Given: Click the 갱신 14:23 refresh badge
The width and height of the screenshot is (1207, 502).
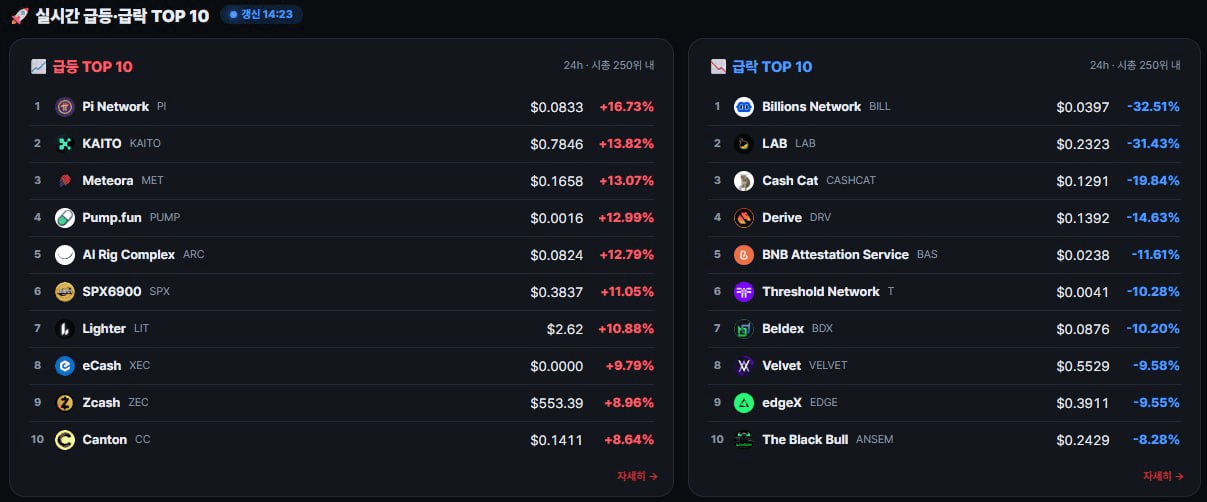Looking at the screenshot, I should click(261, 15).
